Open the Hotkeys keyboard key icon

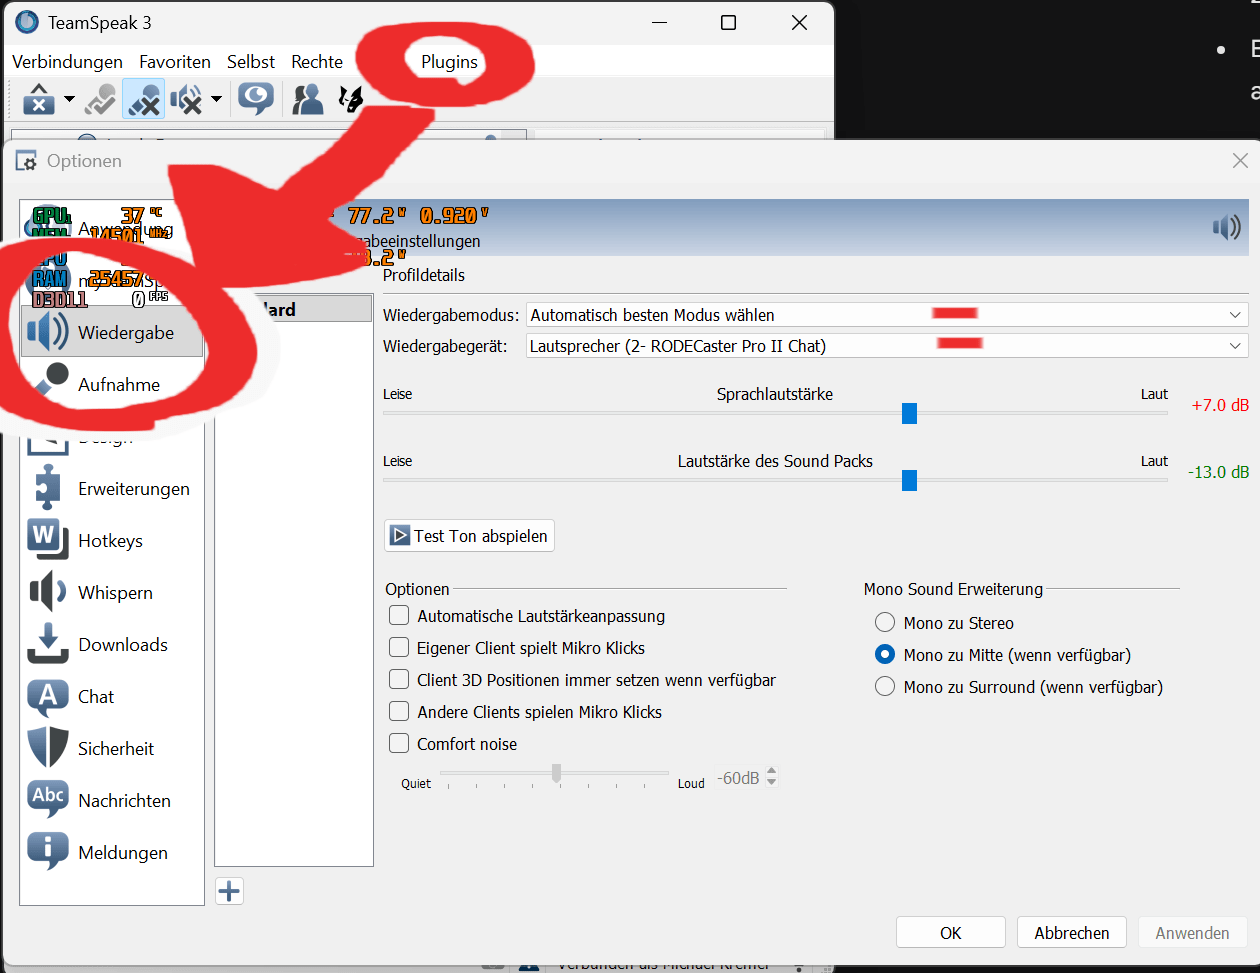point(46,541)
